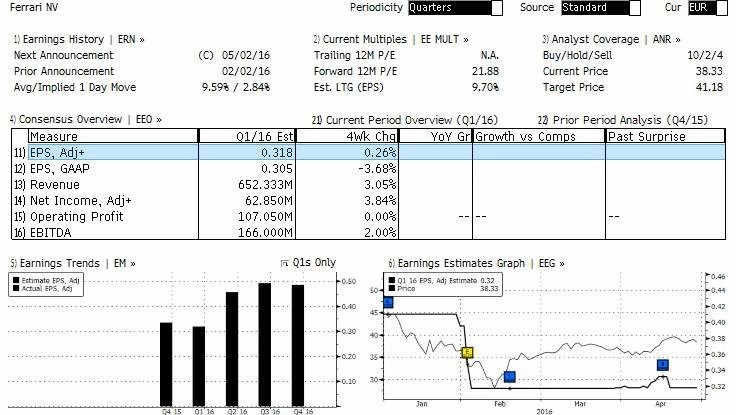The height and width of the screenshot is (415, 736).
Task: Open the Source dropdown set to Standard
Action: [x=601, y=8]
